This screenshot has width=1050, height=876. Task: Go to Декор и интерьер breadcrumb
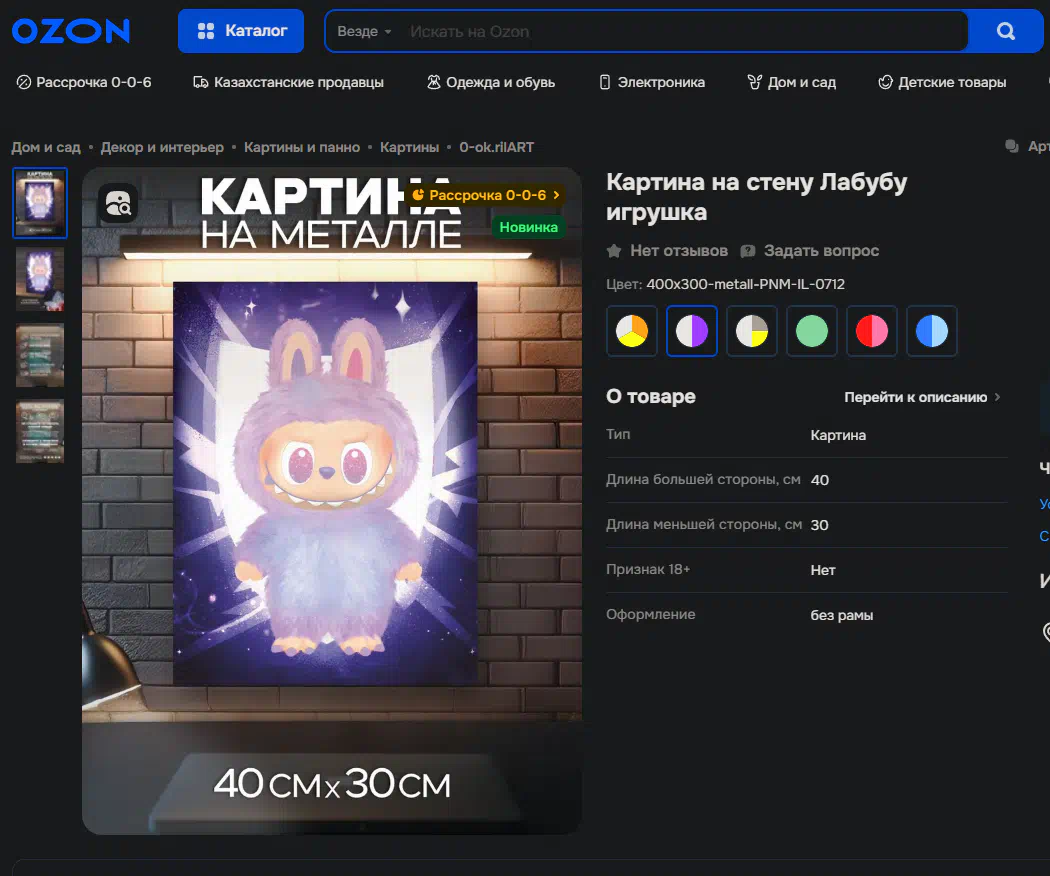(x=162, y=147)
